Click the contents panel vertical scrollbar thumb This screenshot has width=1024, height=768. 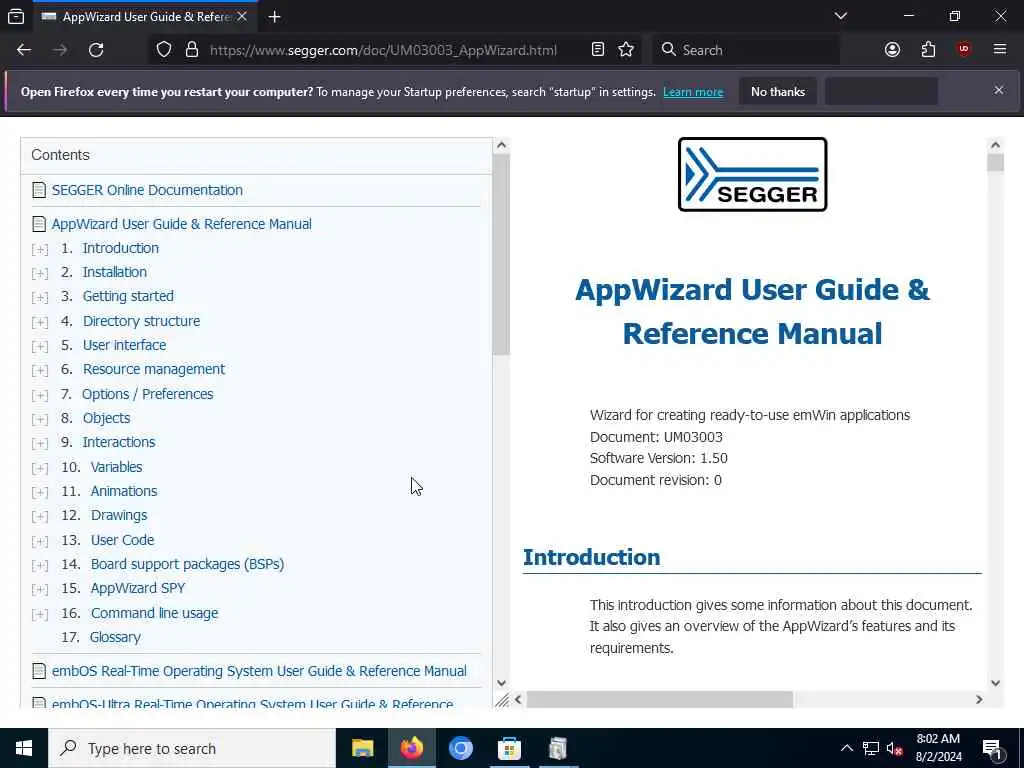pos(501,255)
